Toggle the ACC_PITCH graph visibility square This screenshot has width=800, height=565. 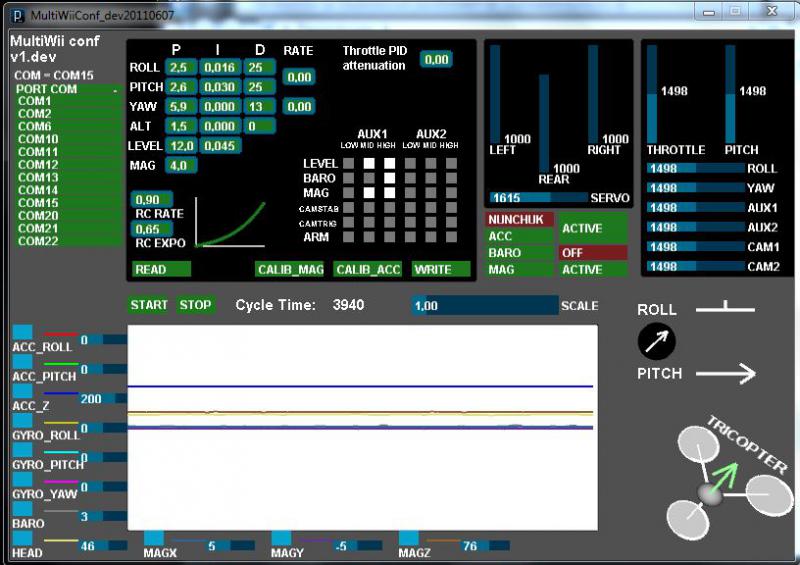pyautogui.click(x=22, y=361)
